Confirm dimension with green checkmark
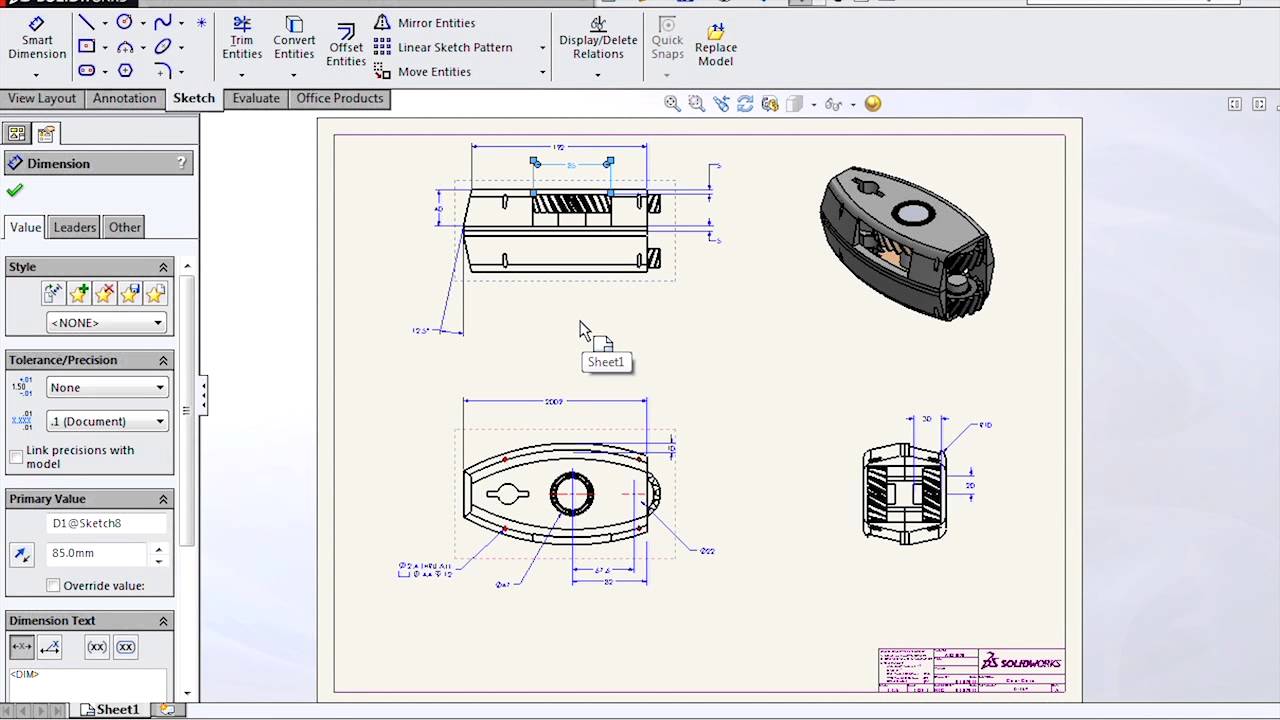The height and width of the screenshot is (720, 1280). [x=14, y=190]
